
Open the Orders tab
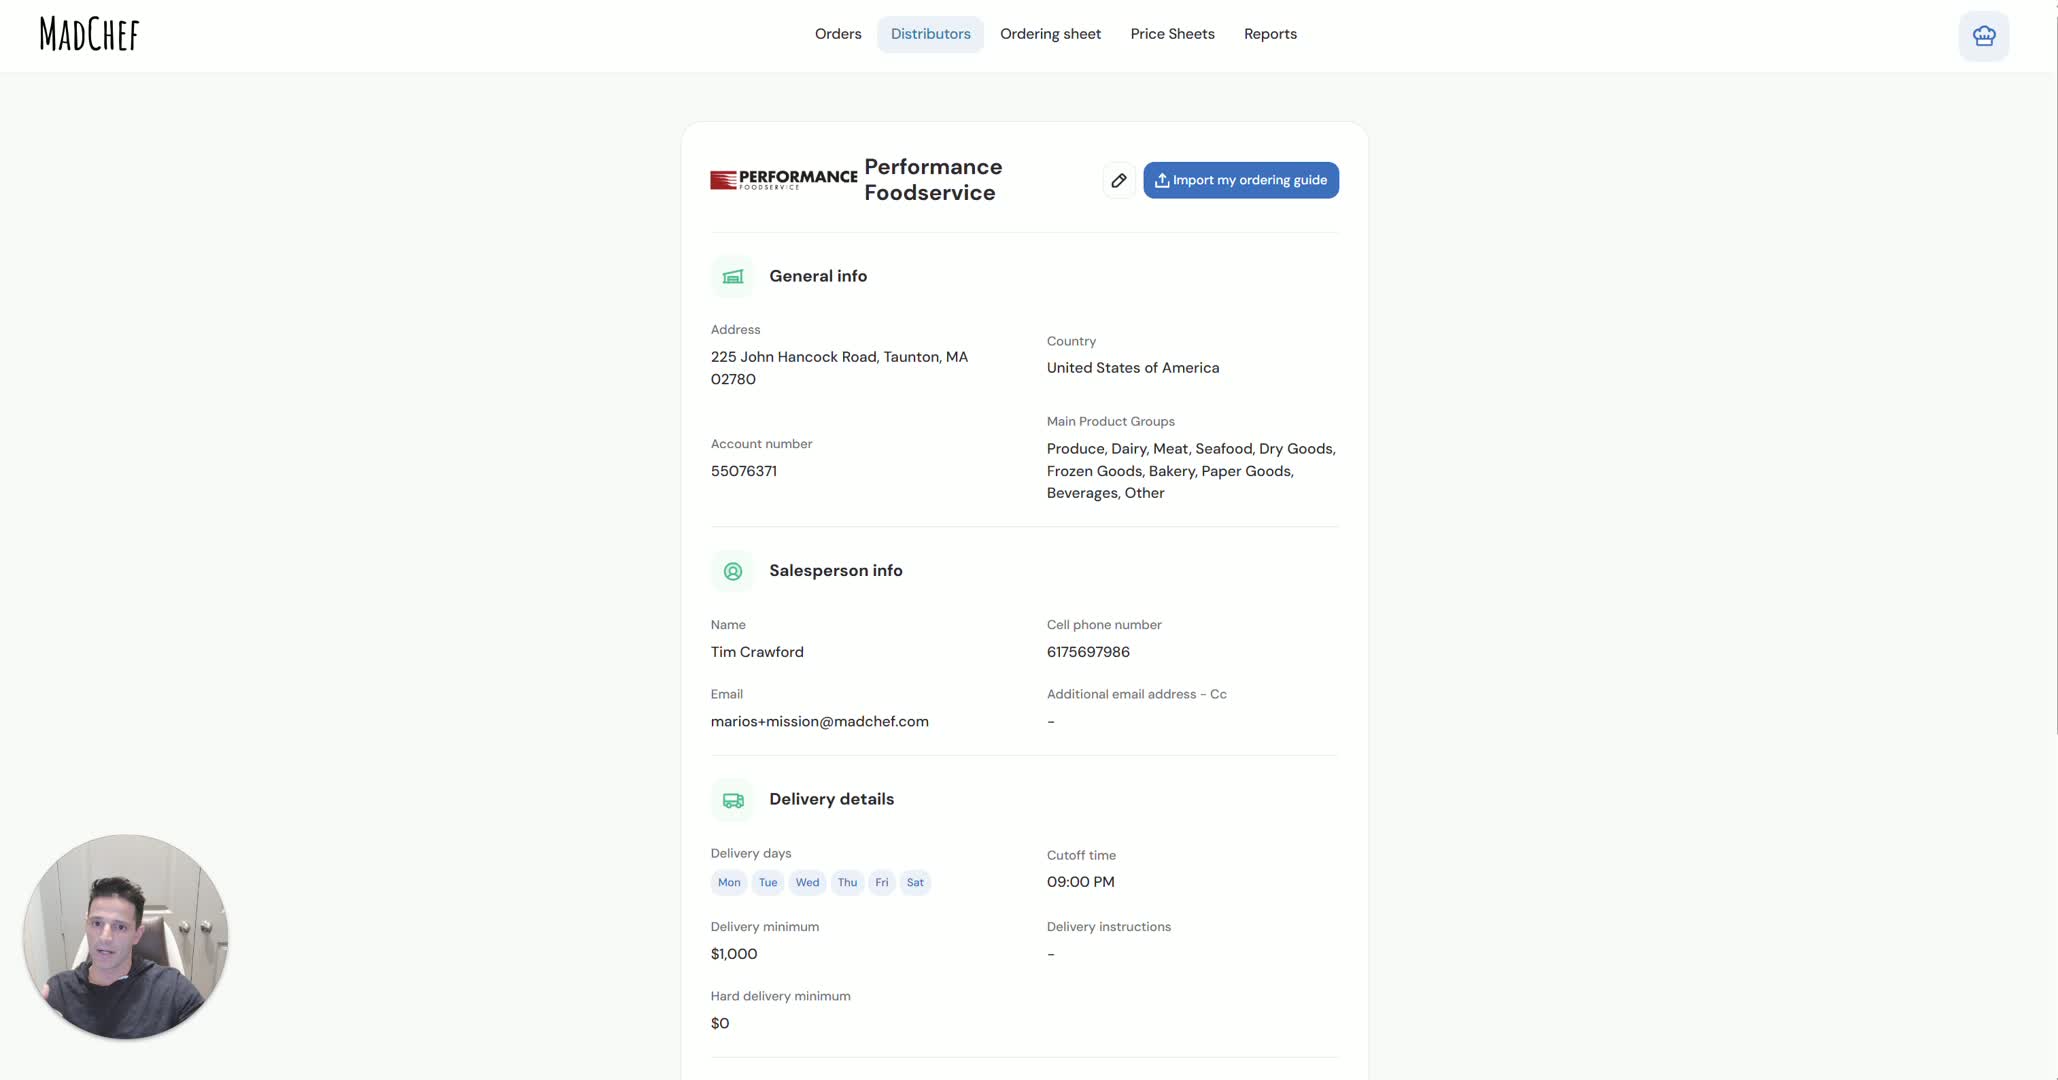pyautogui.click(x=838, y=34)
